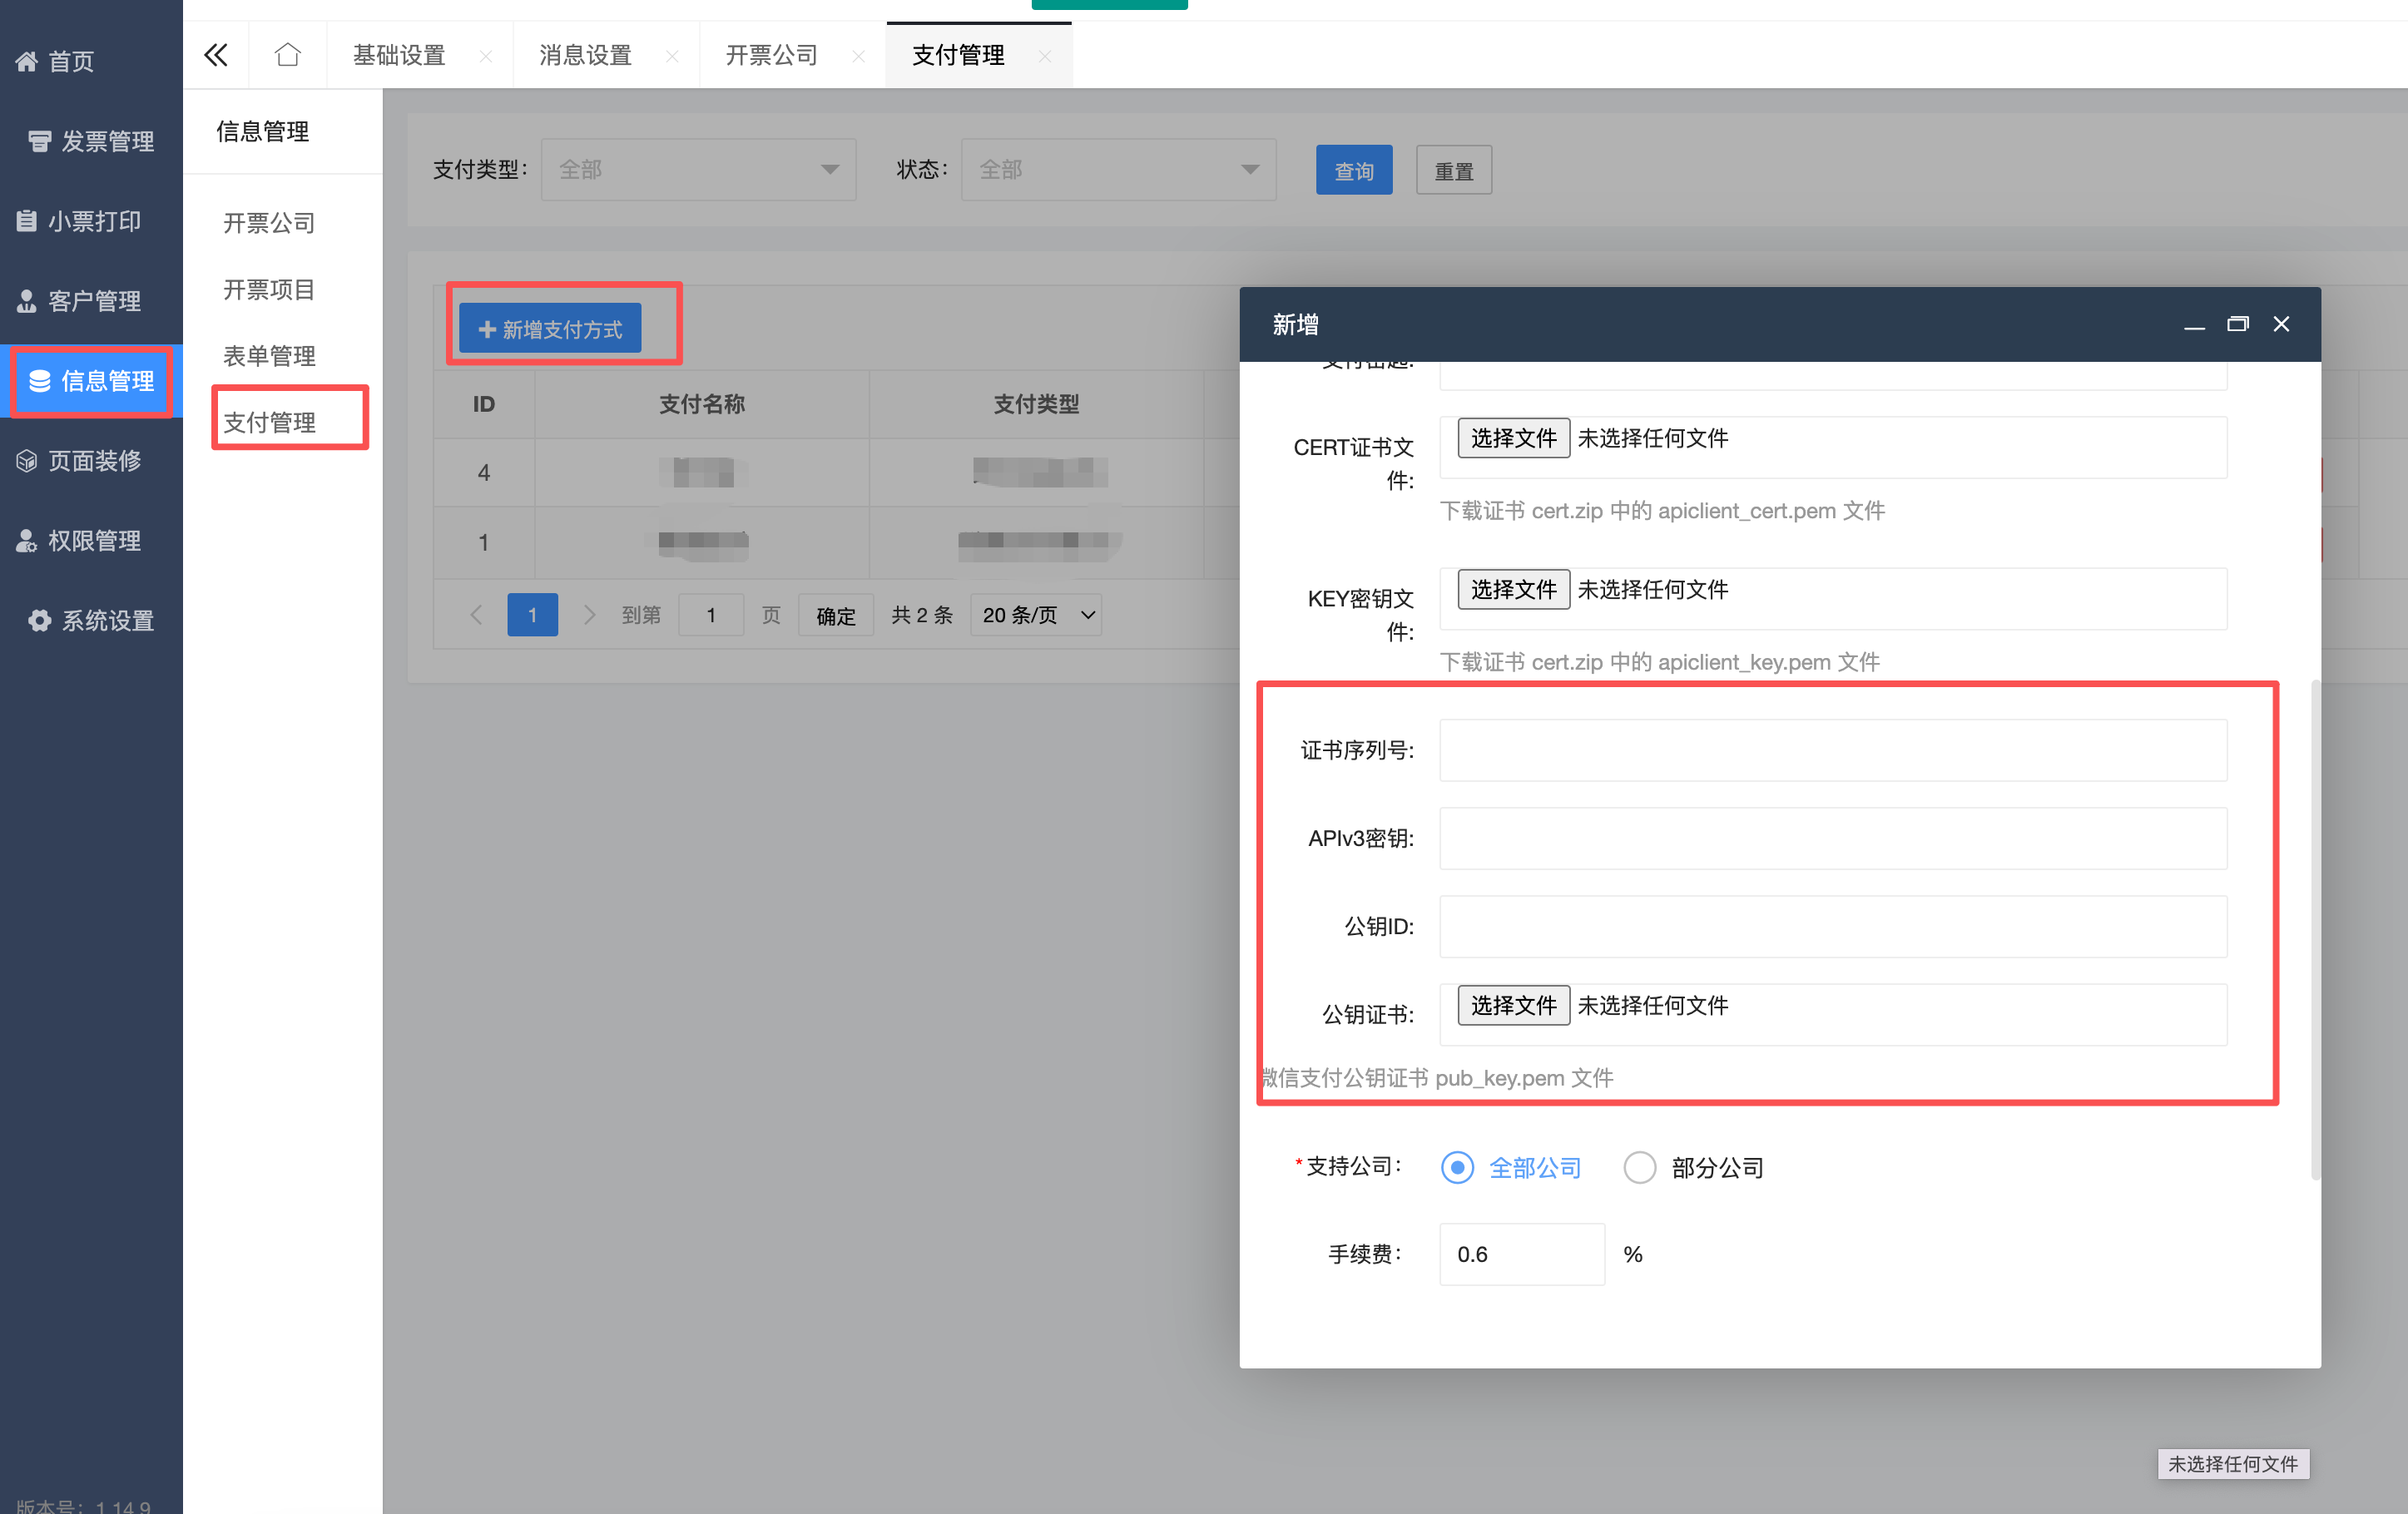Viewport: 2408px width, 1514px height.
Task: Switch to 基础设置 tab
Action: 399,55
